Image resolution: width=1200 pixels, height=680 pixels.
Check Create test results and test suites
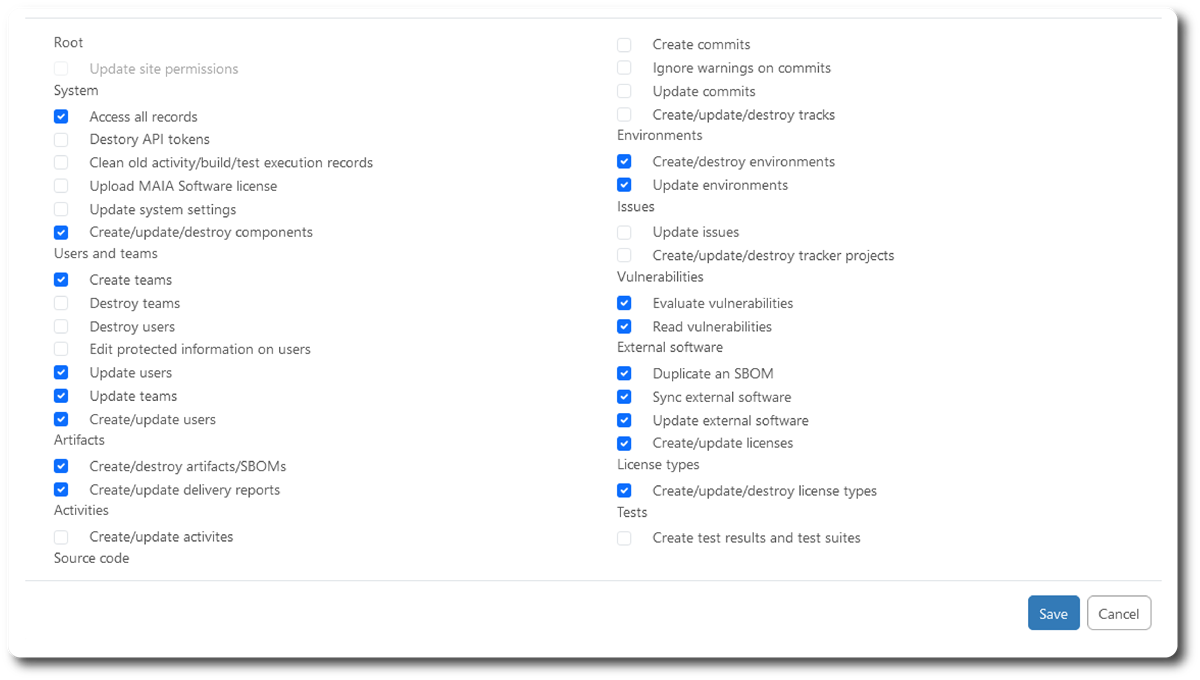coord(624,538)
